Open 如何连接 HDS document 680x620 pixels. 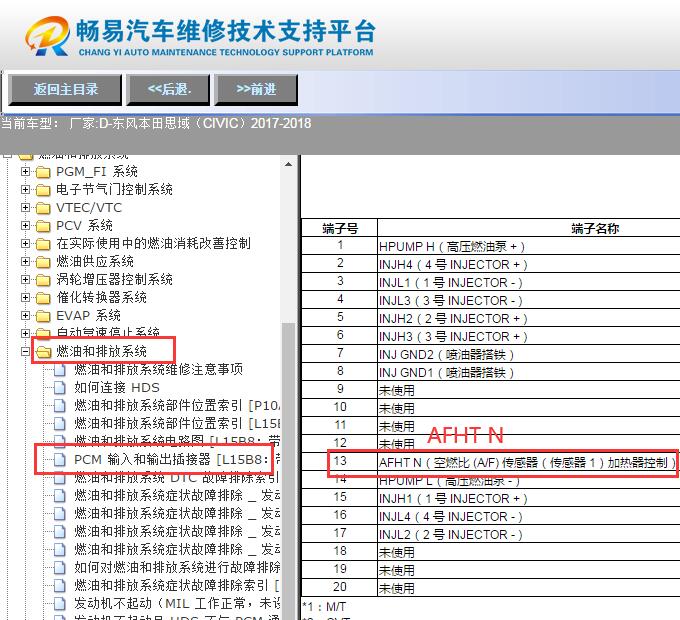tap(117, 387)
